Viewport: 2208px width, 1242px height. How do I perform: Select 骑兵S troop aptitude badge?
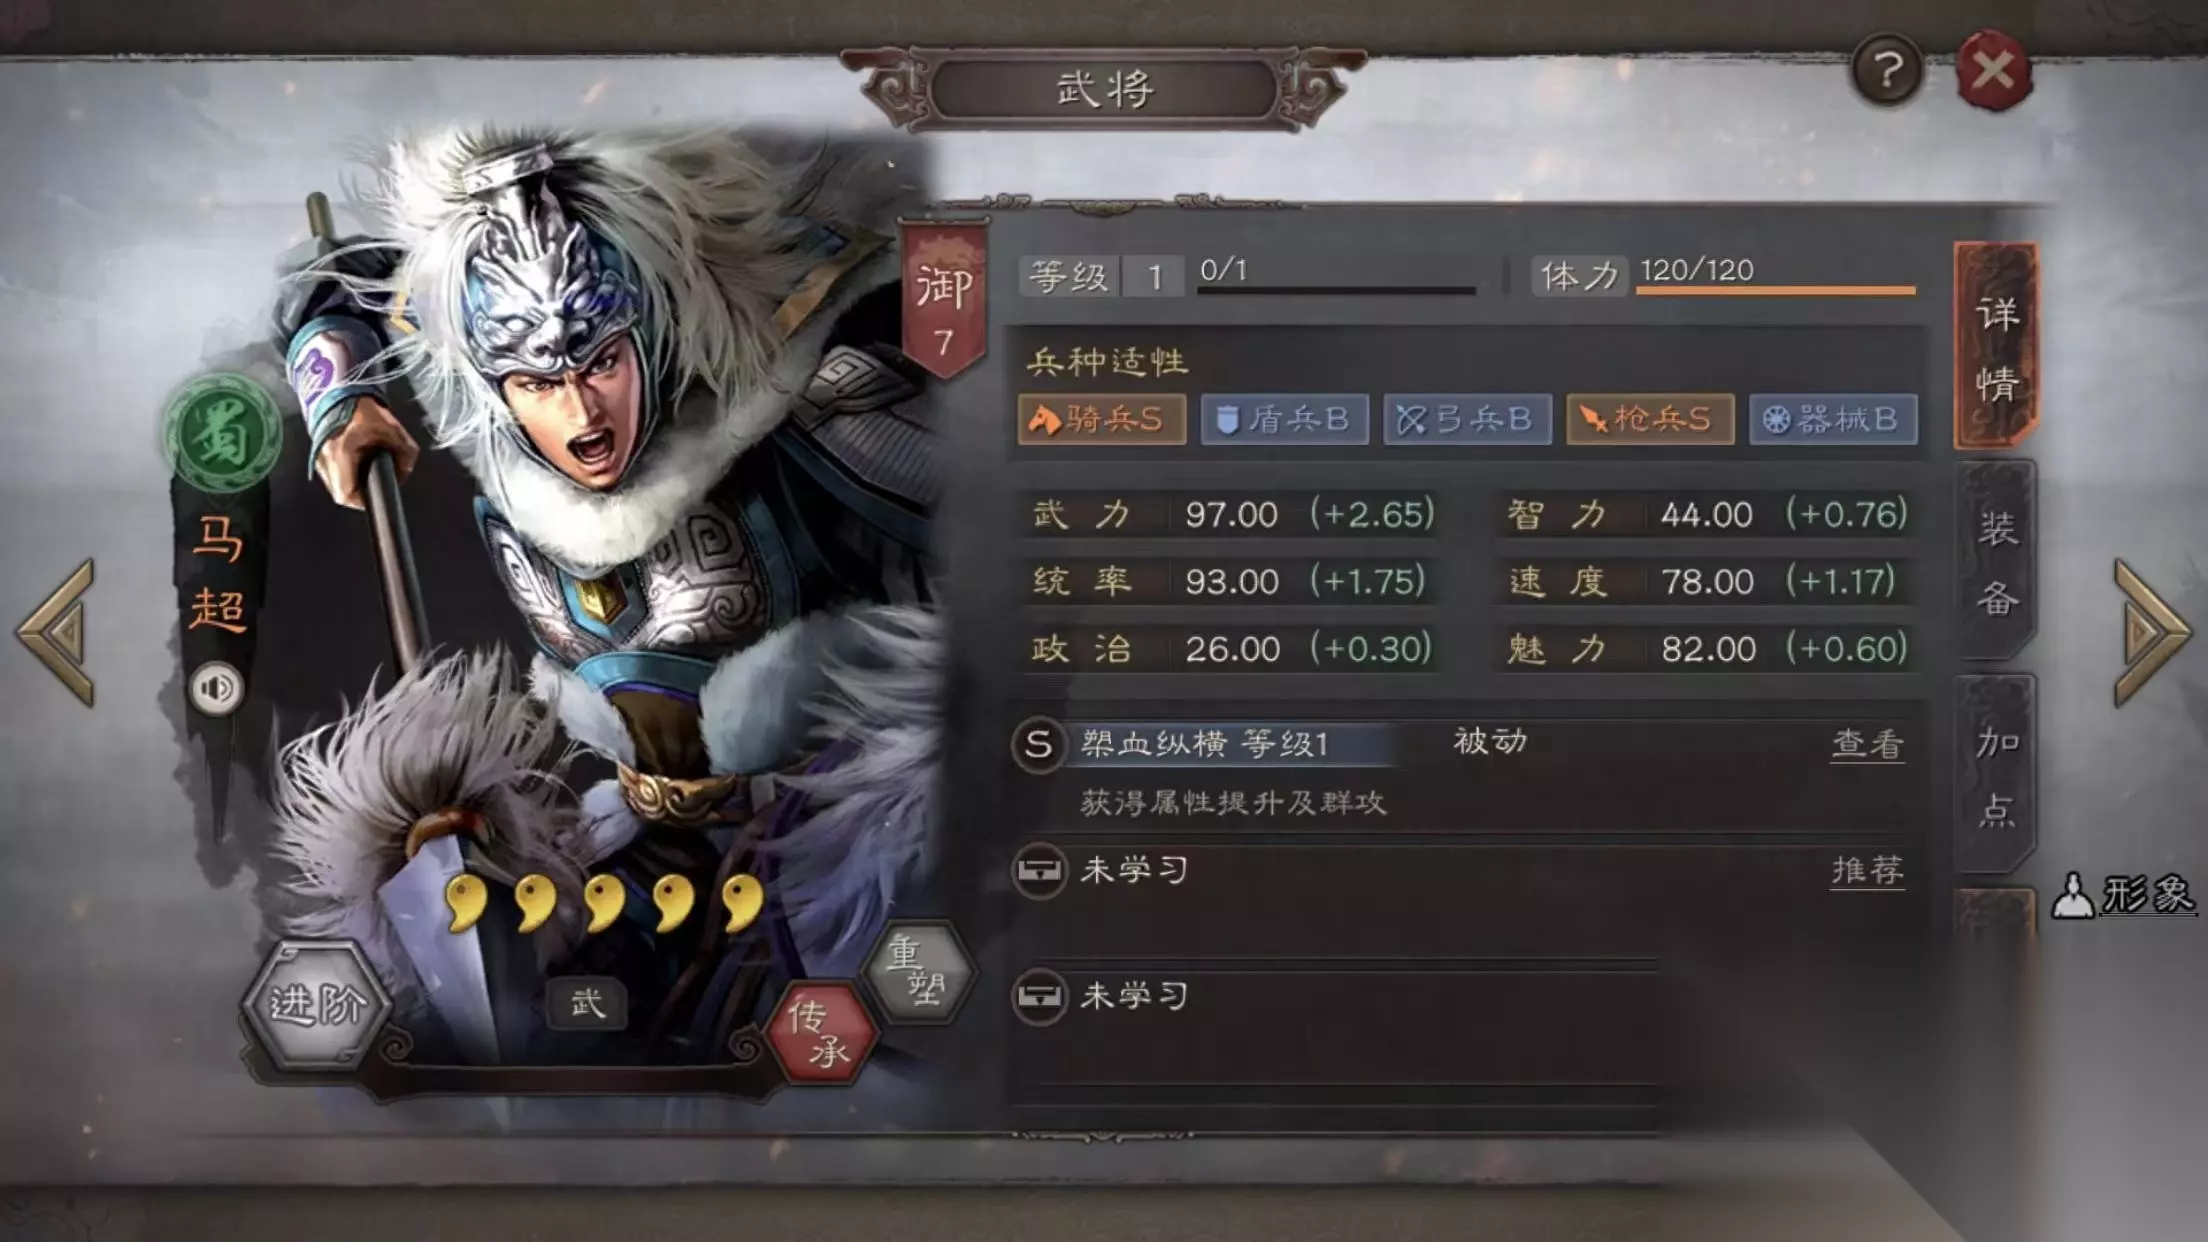(1102, 419)
